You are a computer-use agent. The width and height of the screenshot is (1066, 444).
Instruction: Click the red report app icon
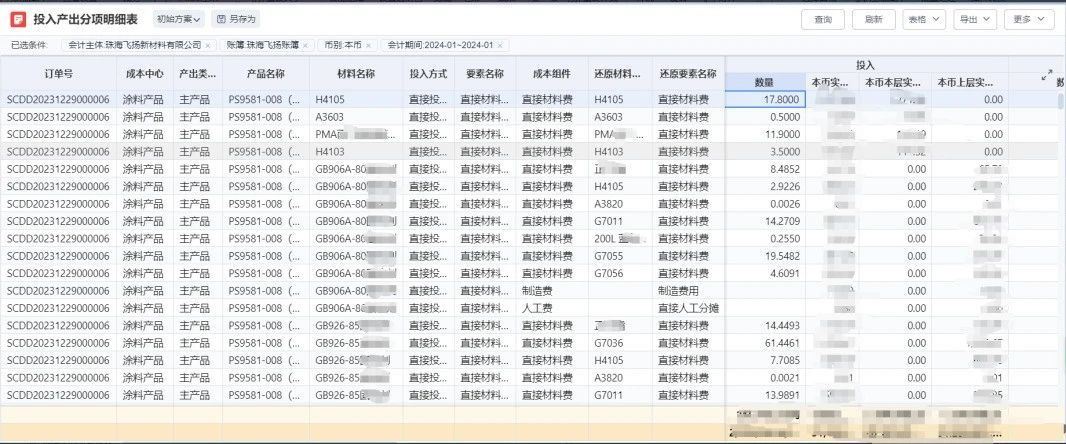coord(17,19)
